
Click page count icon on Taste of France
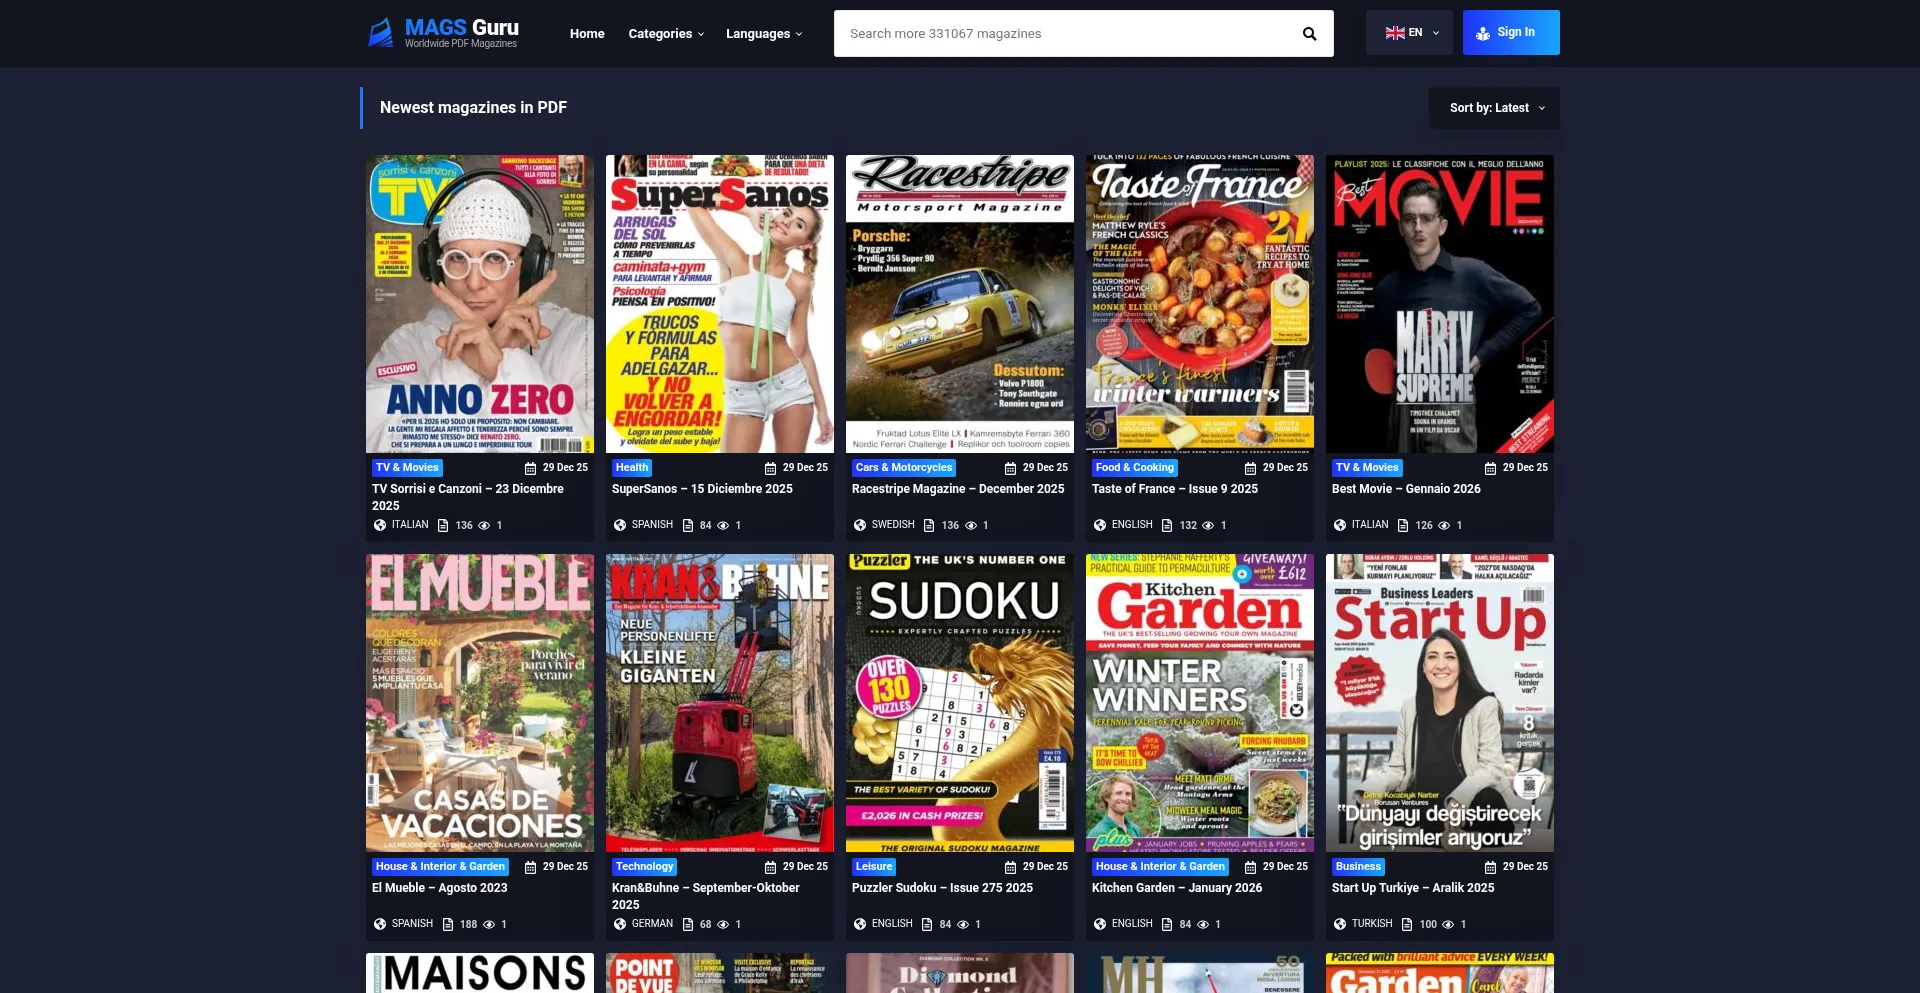point(1167,525)
